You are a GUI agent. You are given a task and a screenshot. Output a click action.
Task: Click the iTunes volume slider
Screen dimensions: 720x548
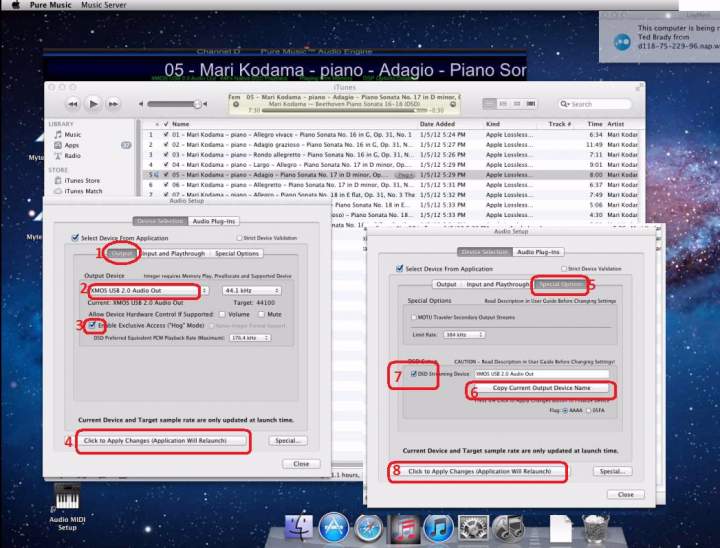click(x=174, y=104)
